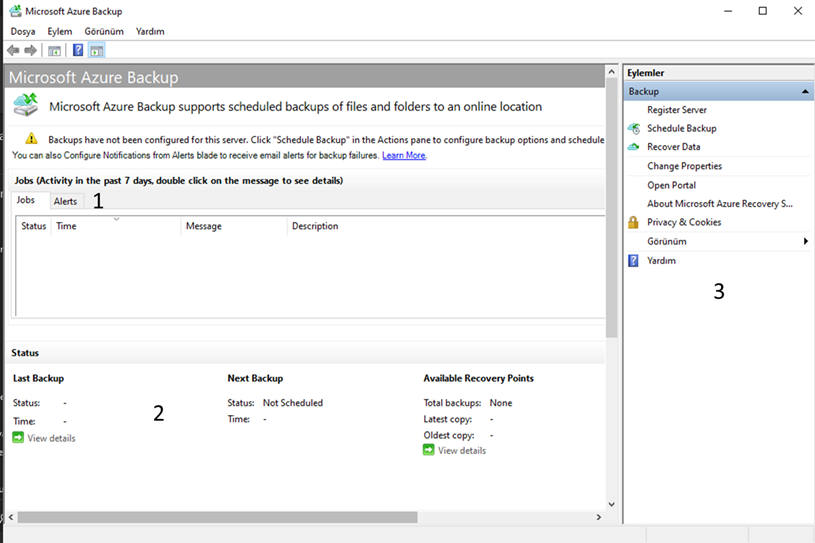Open View details under Available Recovery Points
Image resolution: width=815 pixels, height=543 pixels.
pyautogui.click(x=462, y=451)
